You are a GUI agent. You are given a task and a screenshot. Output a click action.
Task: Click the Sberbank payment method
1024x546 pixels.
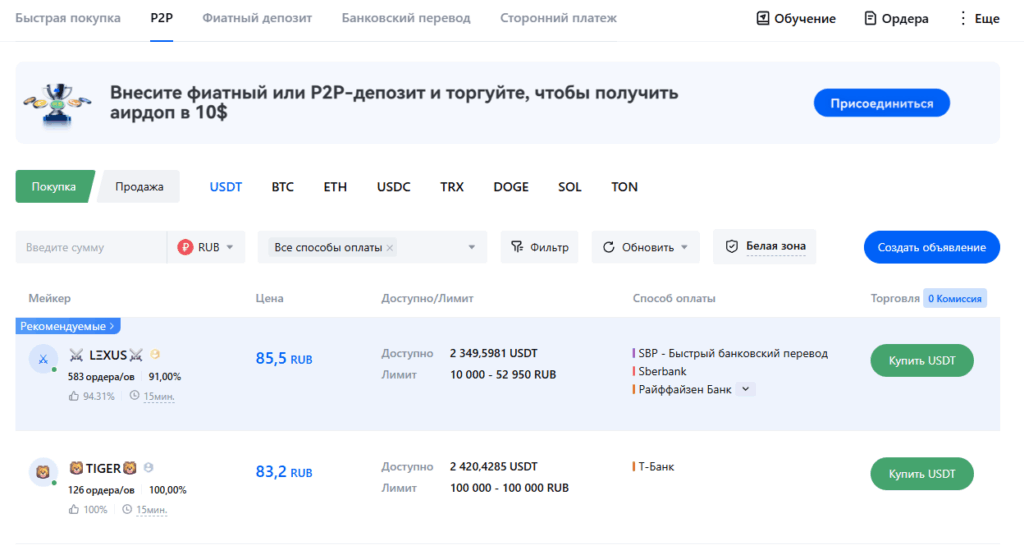[662, 372]
